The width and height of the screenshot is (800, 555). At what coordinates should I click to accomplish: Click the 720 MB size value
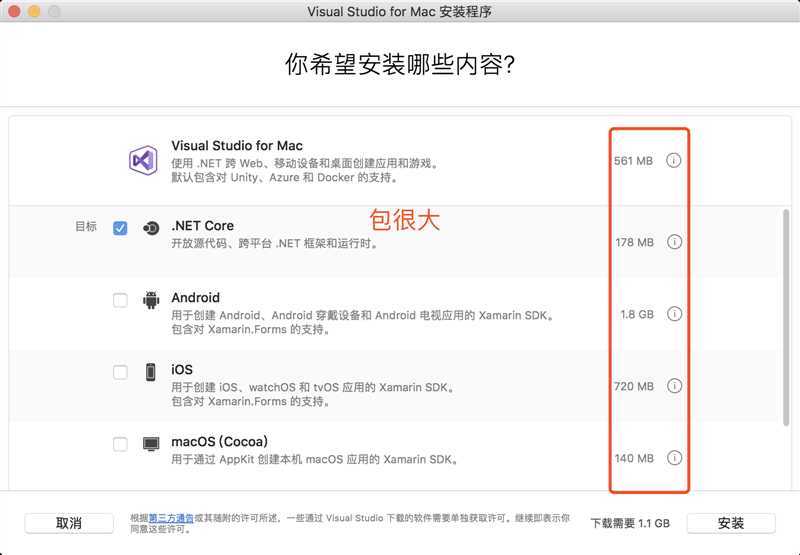point(634,386)
